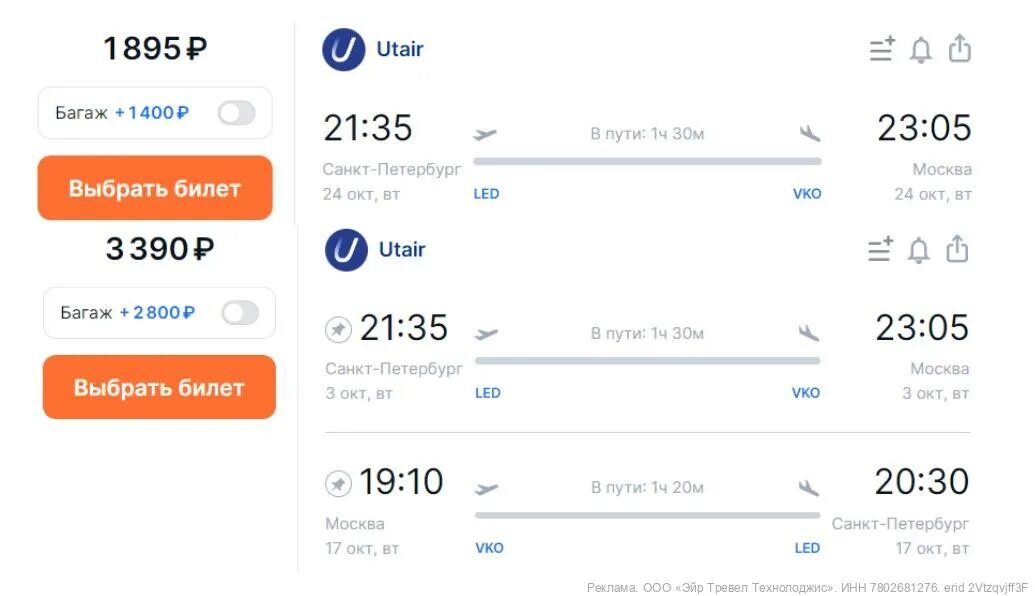Click Выбрать билет for 3390₽
The height and width of the screenshot is (596, 1035).
(159, 387)
